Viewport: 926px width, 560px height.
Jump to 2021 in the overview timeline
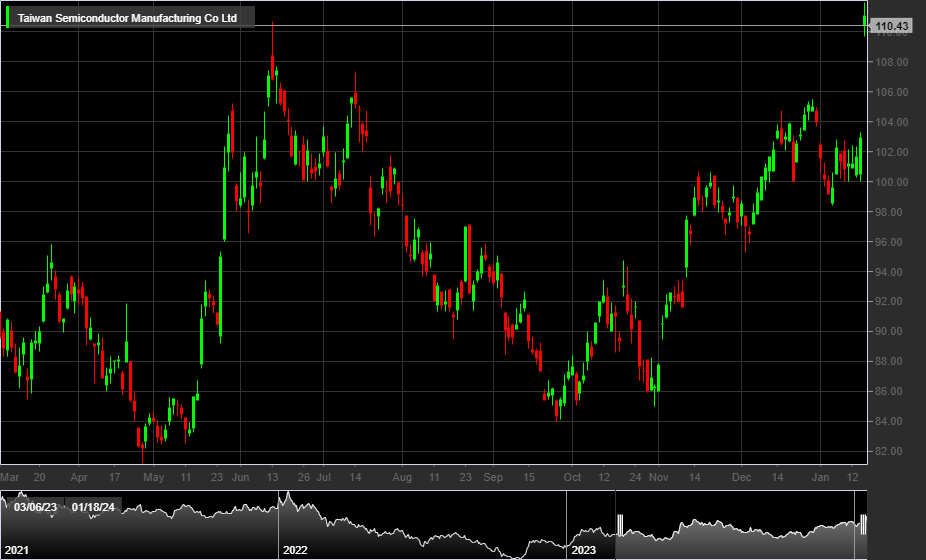[17, 550]
